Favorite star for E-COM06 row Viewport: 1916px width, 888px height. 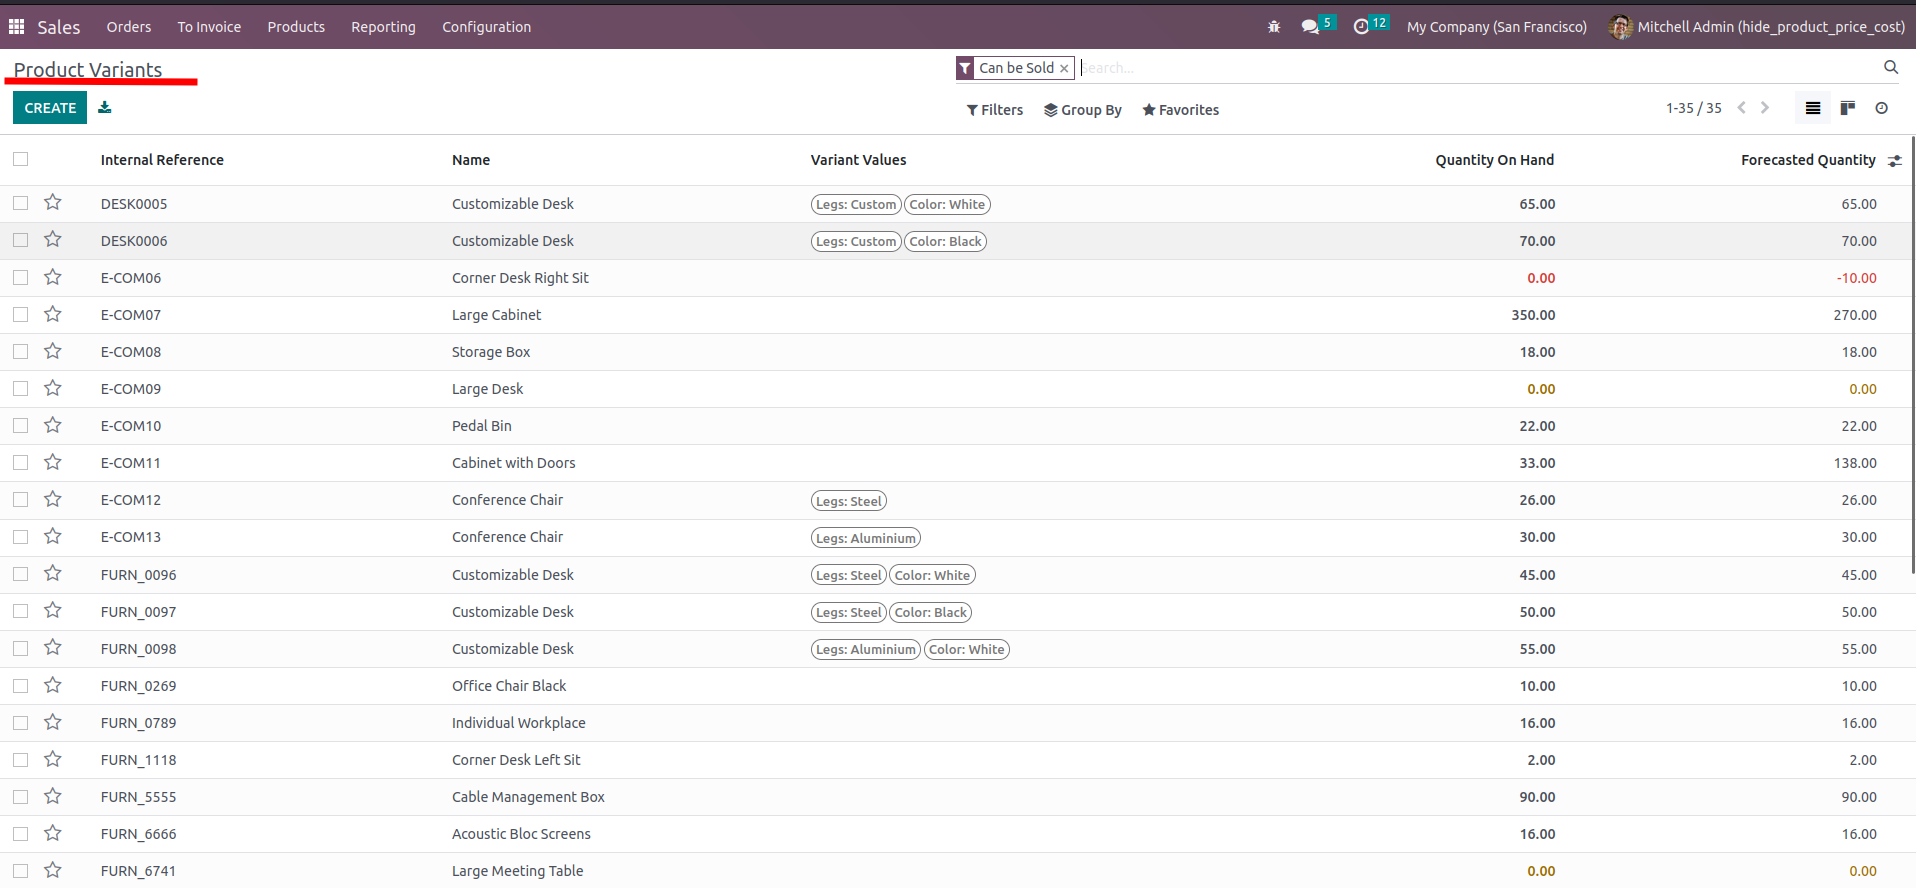click(x=53, y=277)
